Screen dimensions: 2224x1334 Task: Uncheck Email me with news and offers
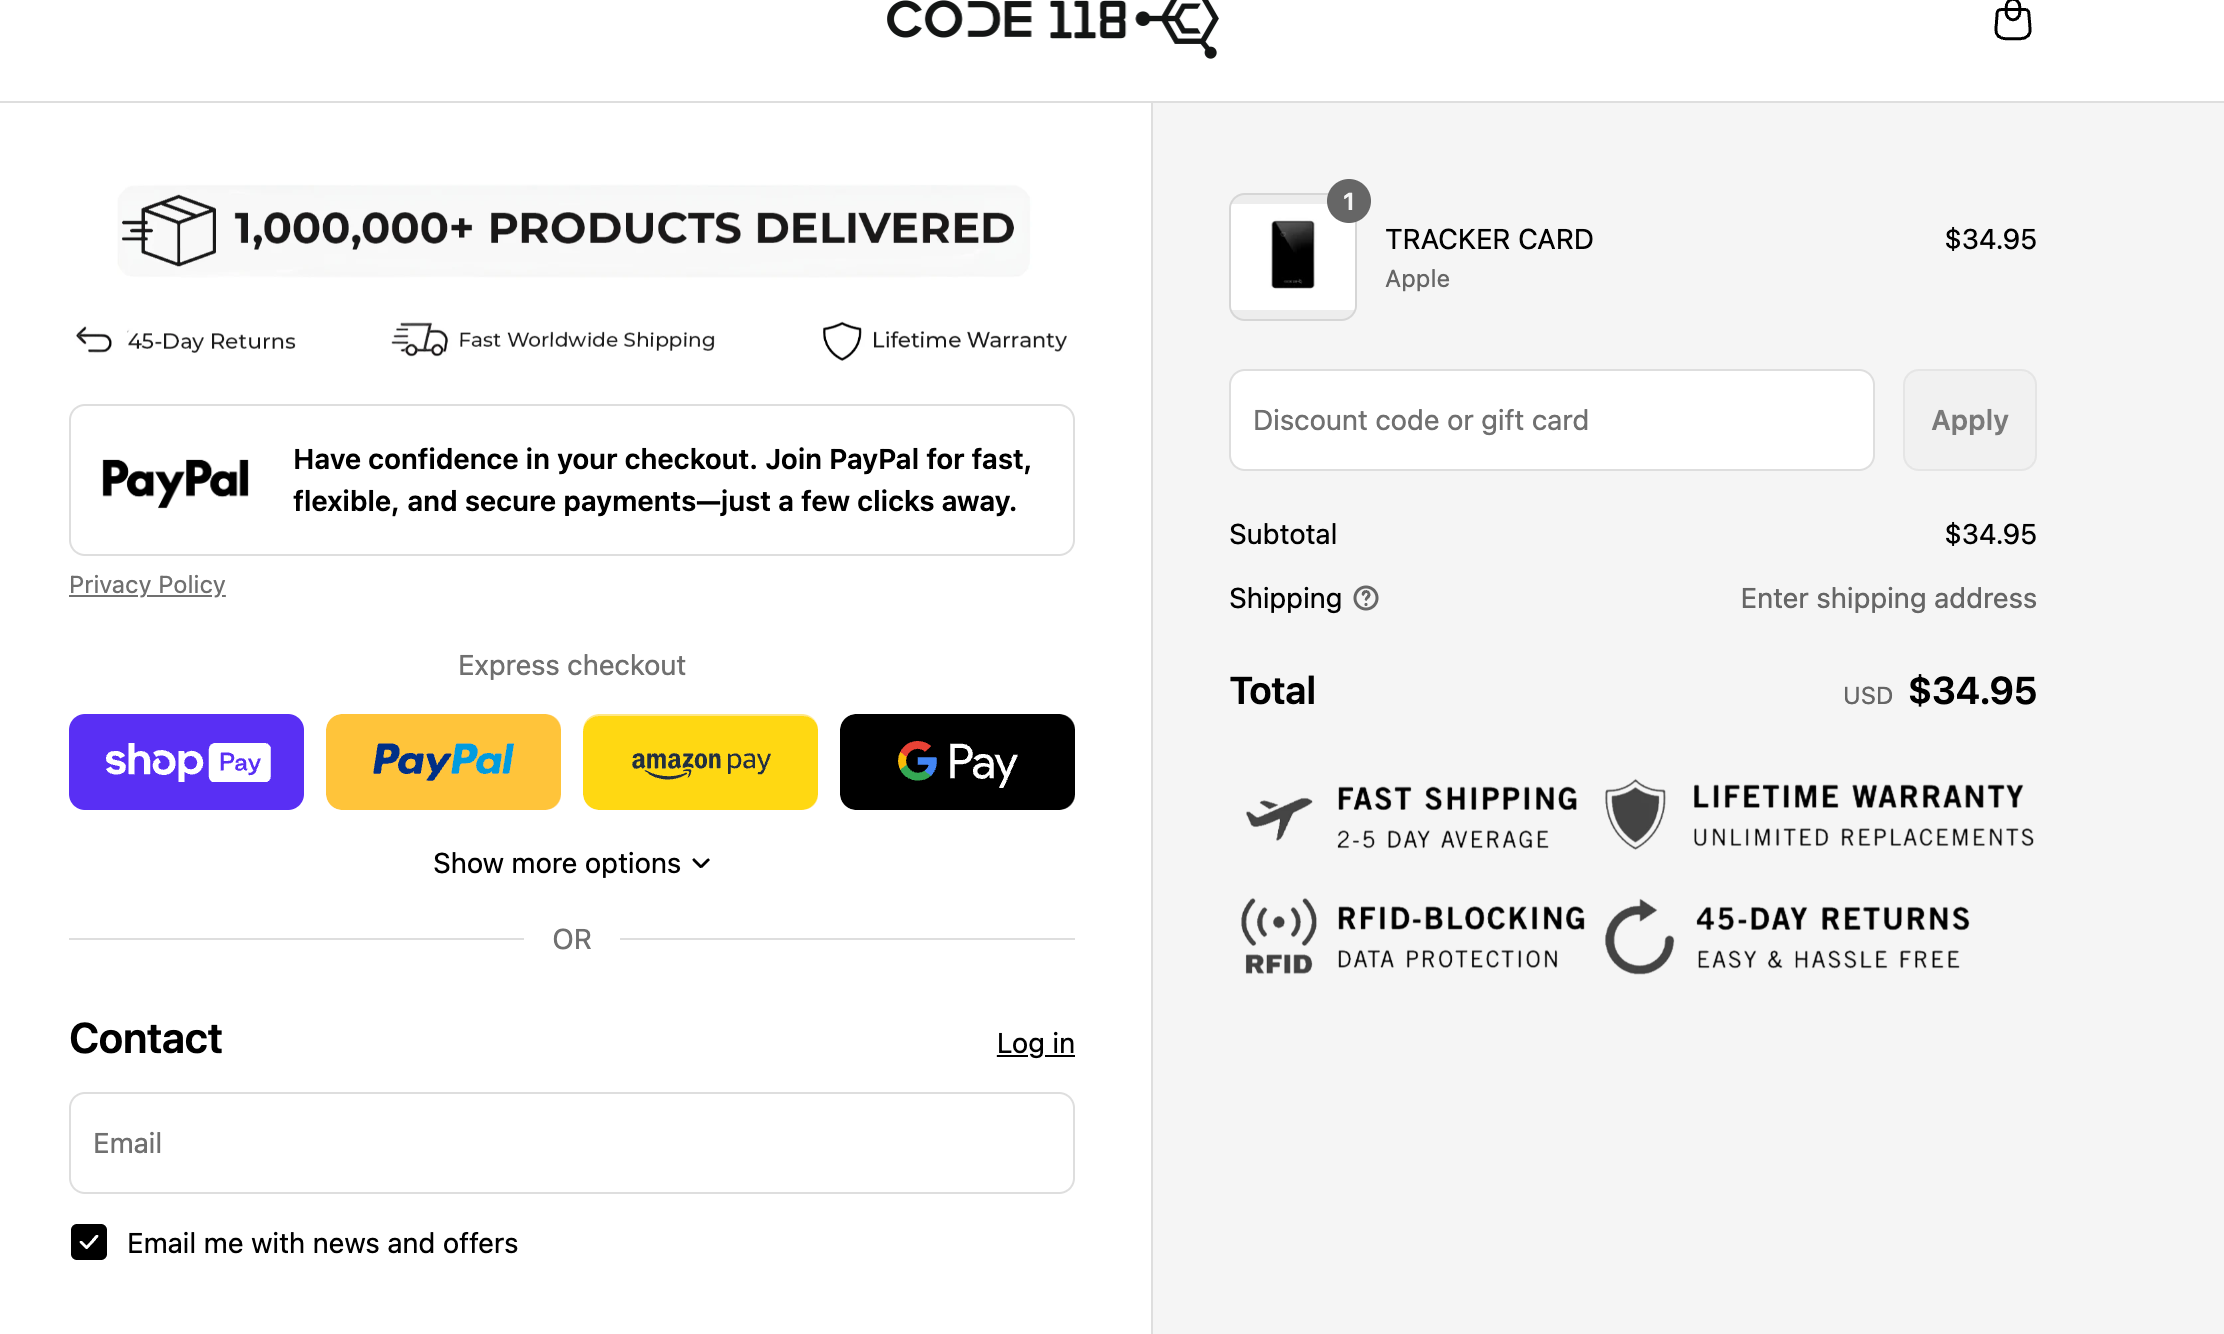[x=88, y=1243]
